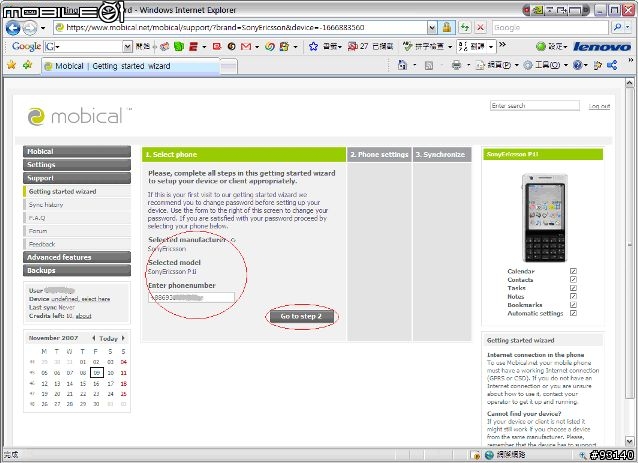Click the Go to step 2 button
This screenshot has height=463, width=638.
click(301, 316)
